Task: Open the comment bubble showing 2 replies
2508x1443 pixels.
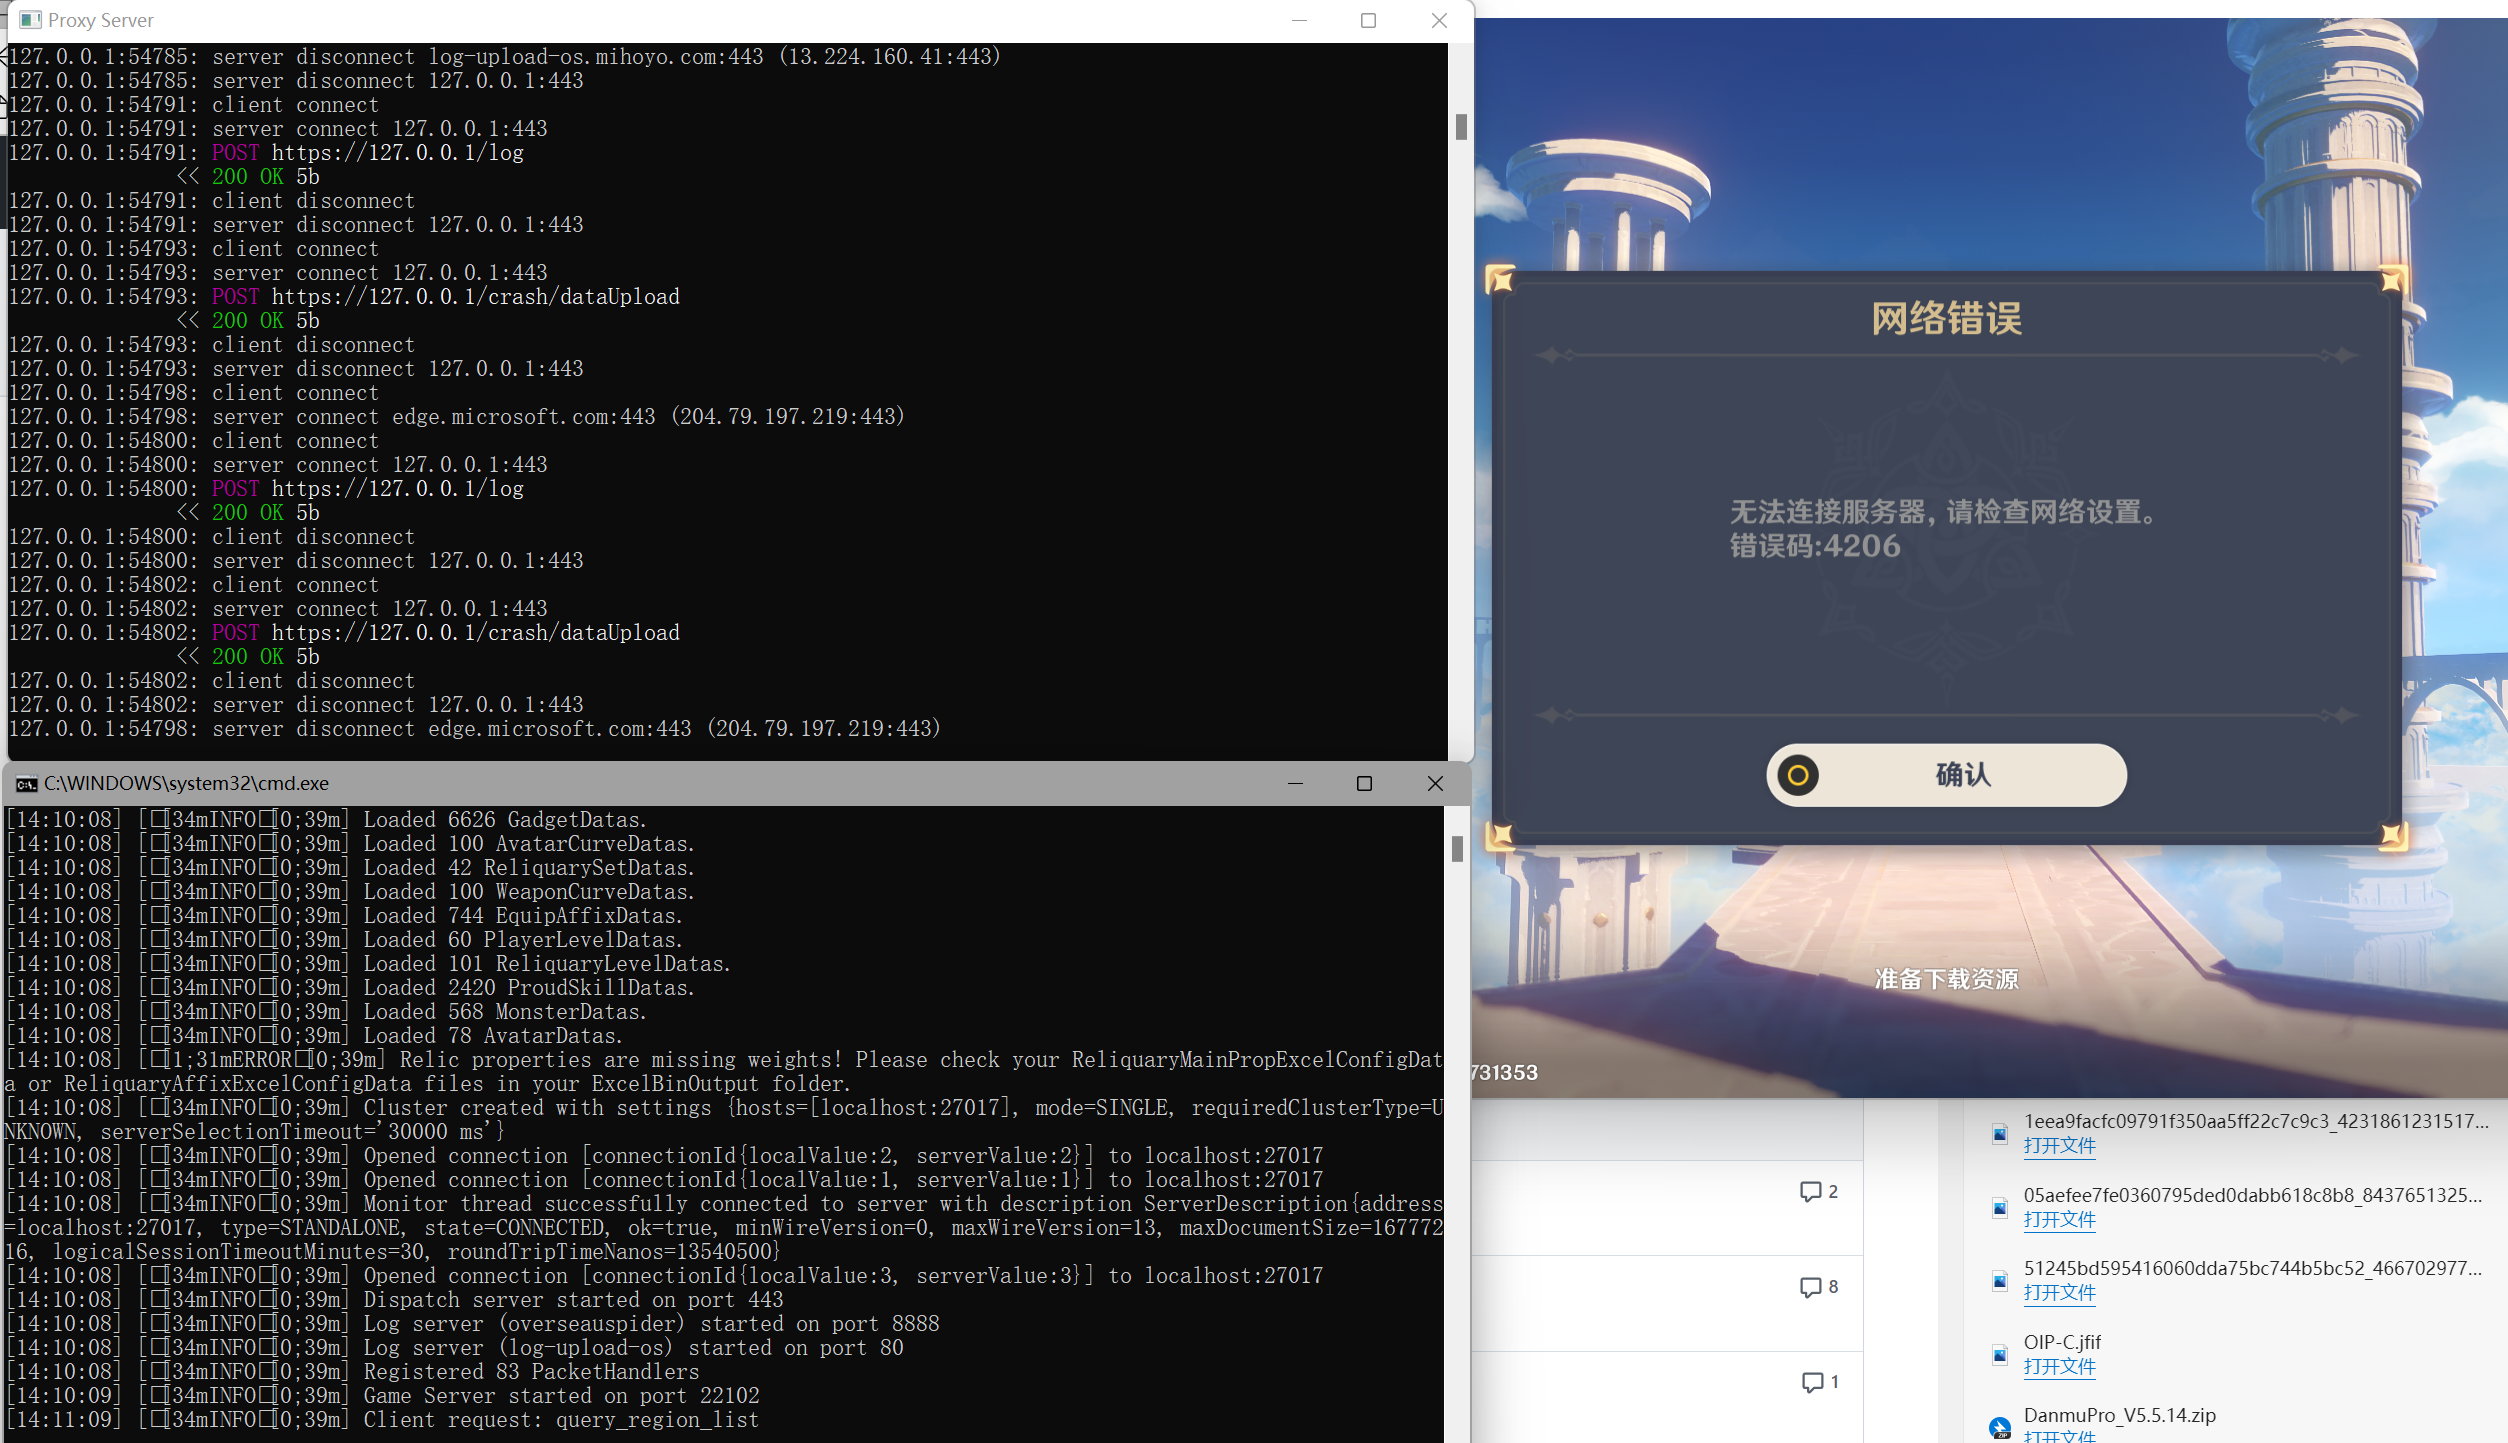Action: [x=1818, y=1191]
